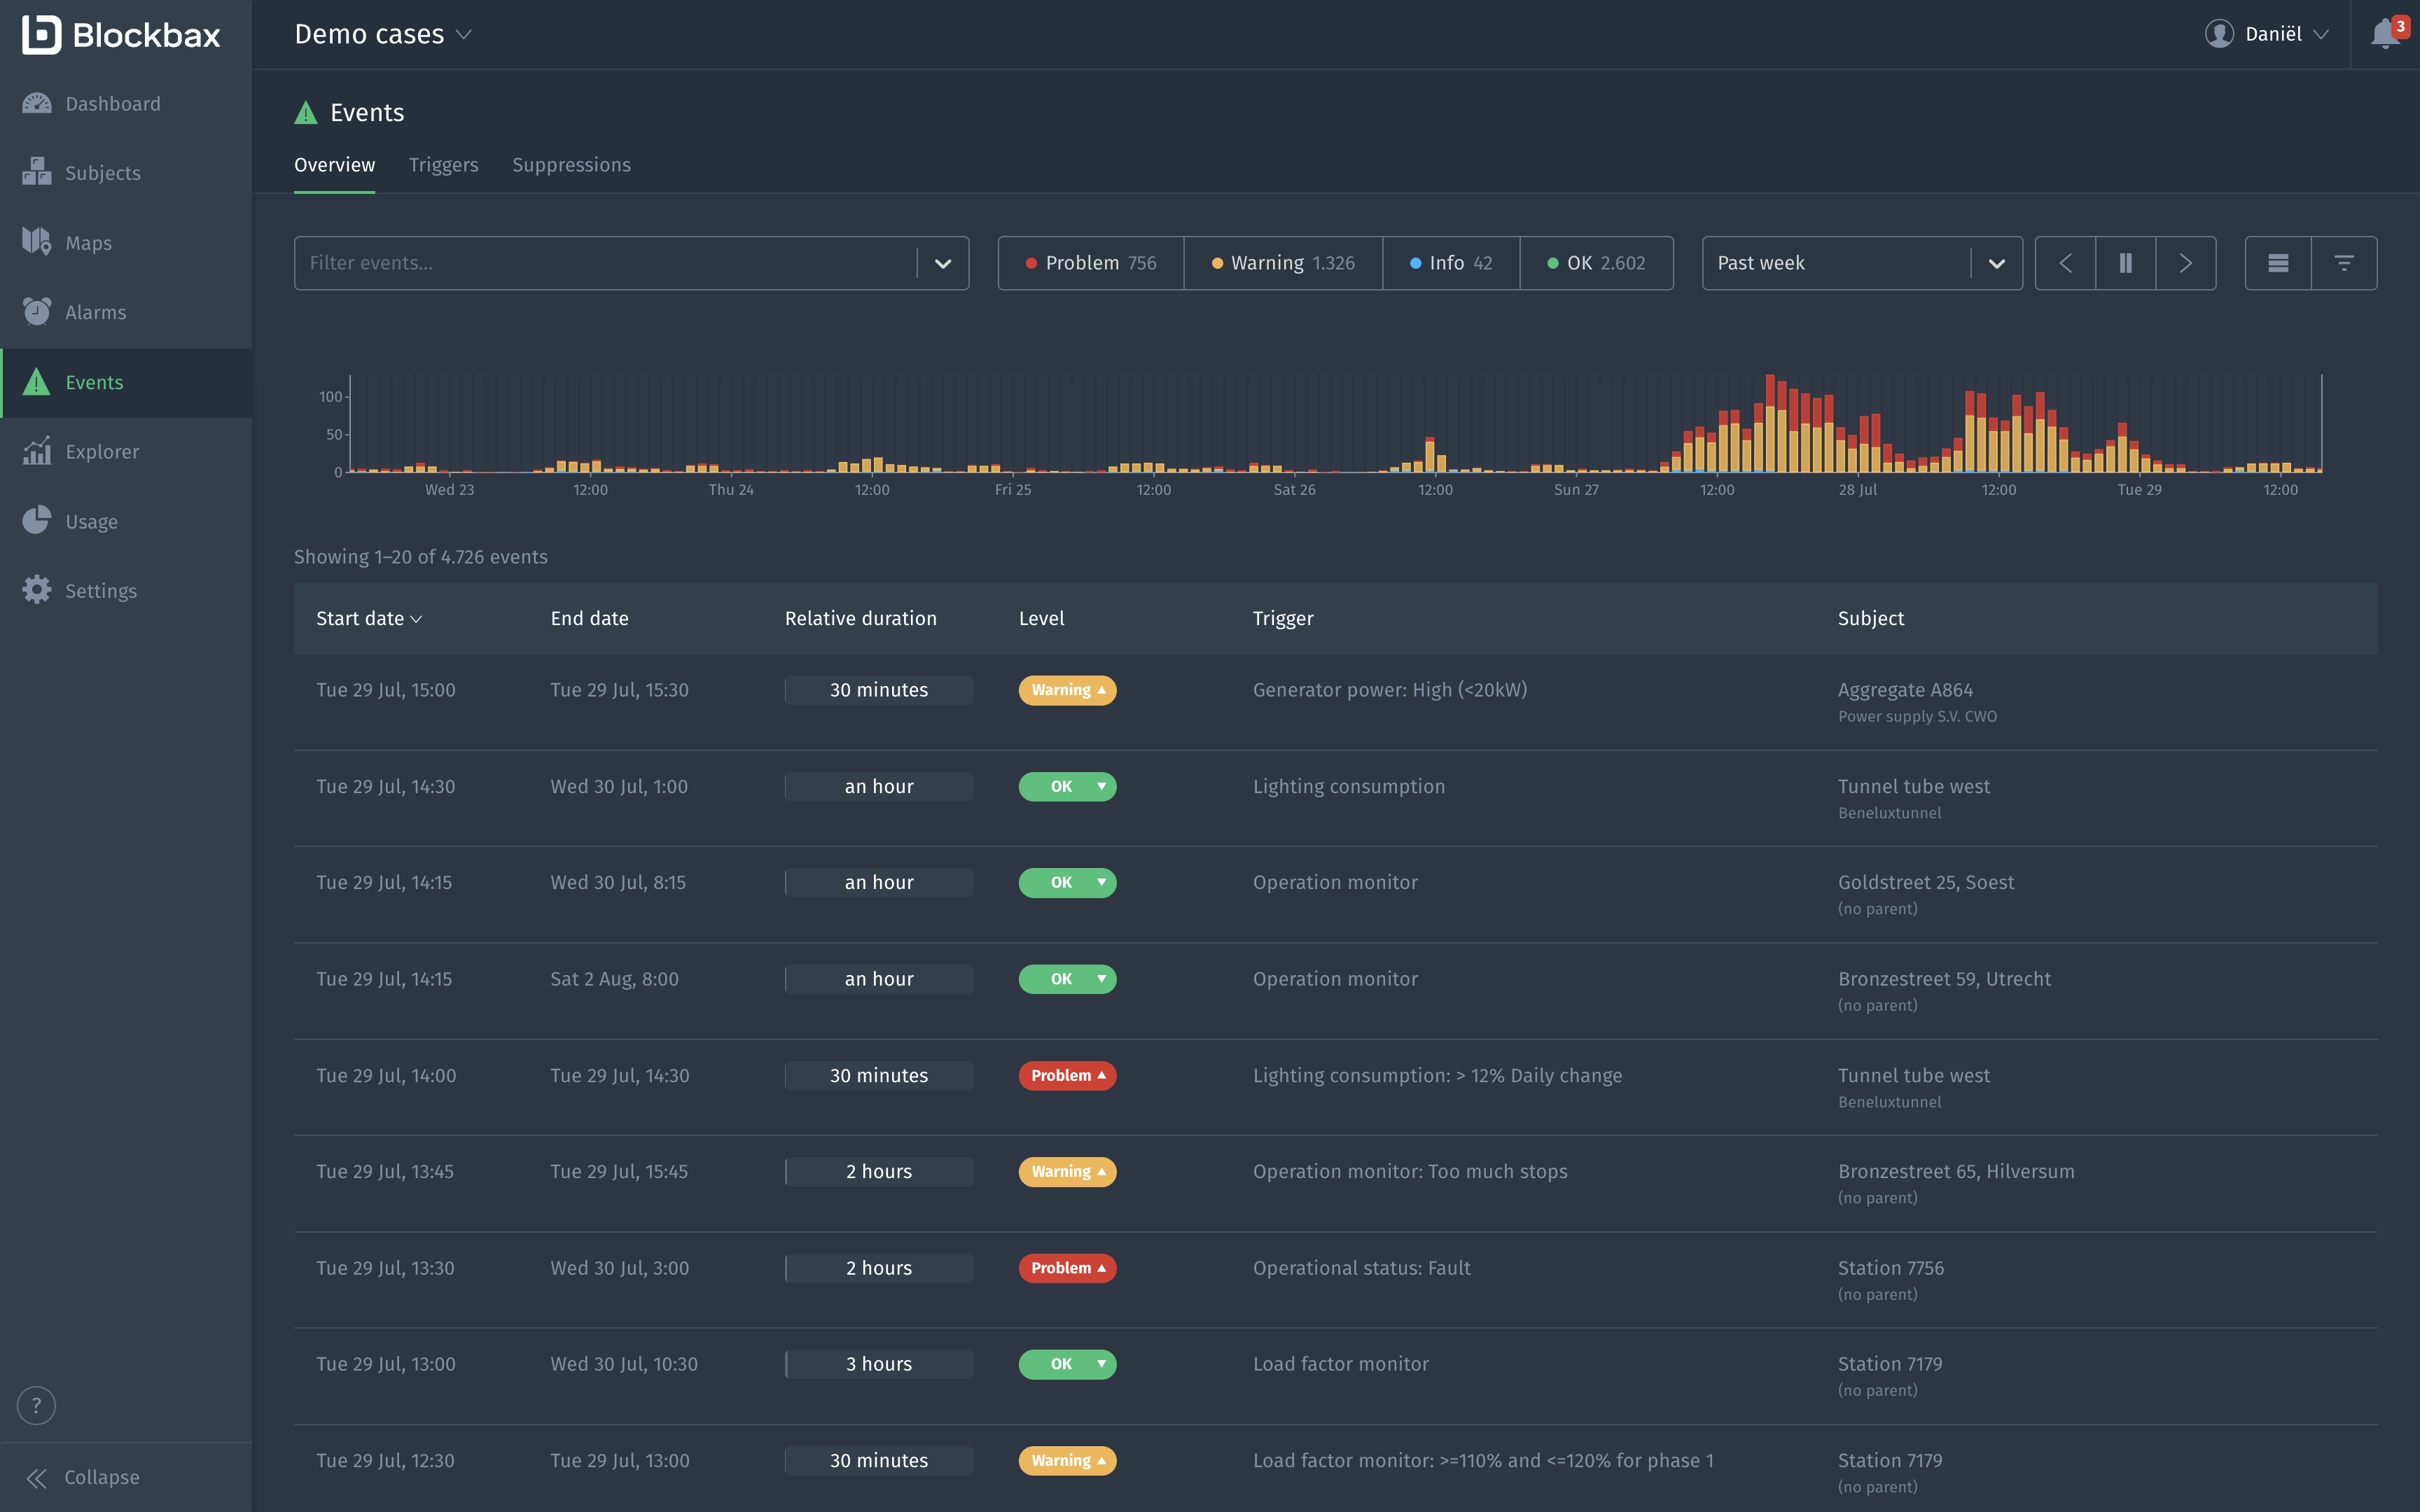
Task: Open the Suppressions tab
Action: (x=571, y=164)
